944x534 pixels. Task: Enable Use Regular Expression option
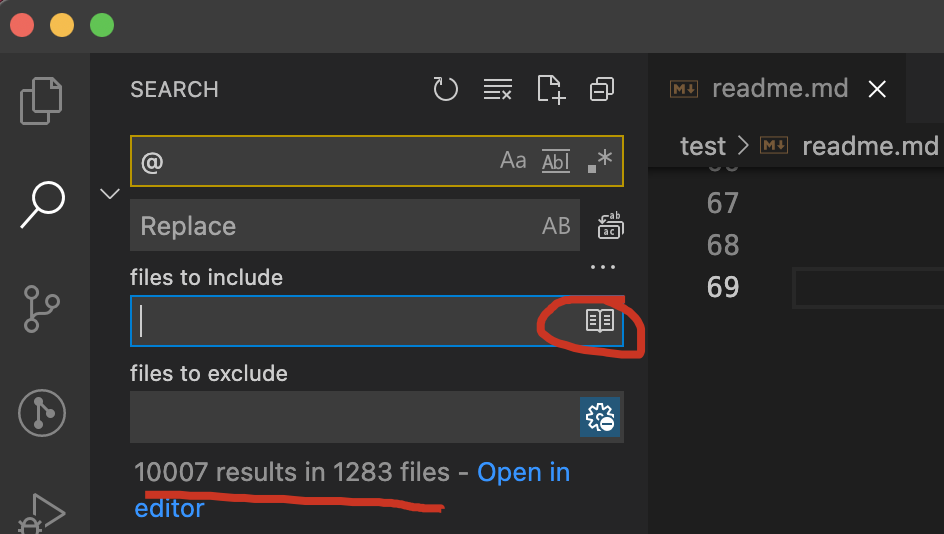coord(600,161)
